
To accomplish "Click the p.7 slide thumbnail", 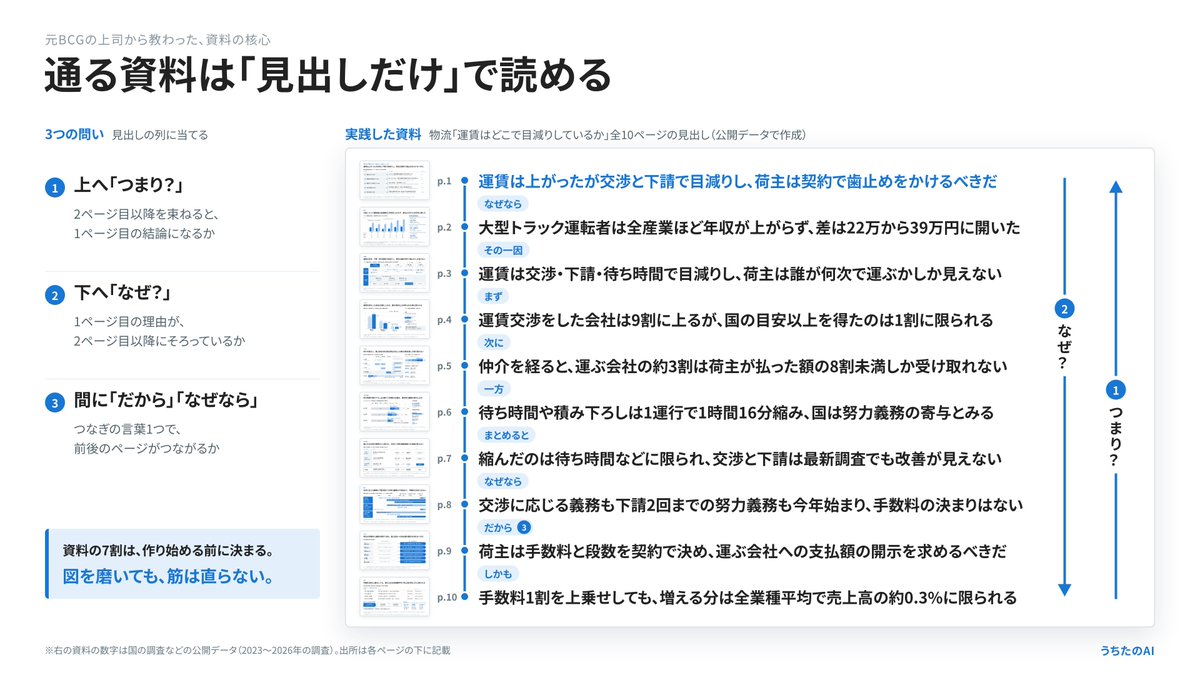I will coord(394,458).
